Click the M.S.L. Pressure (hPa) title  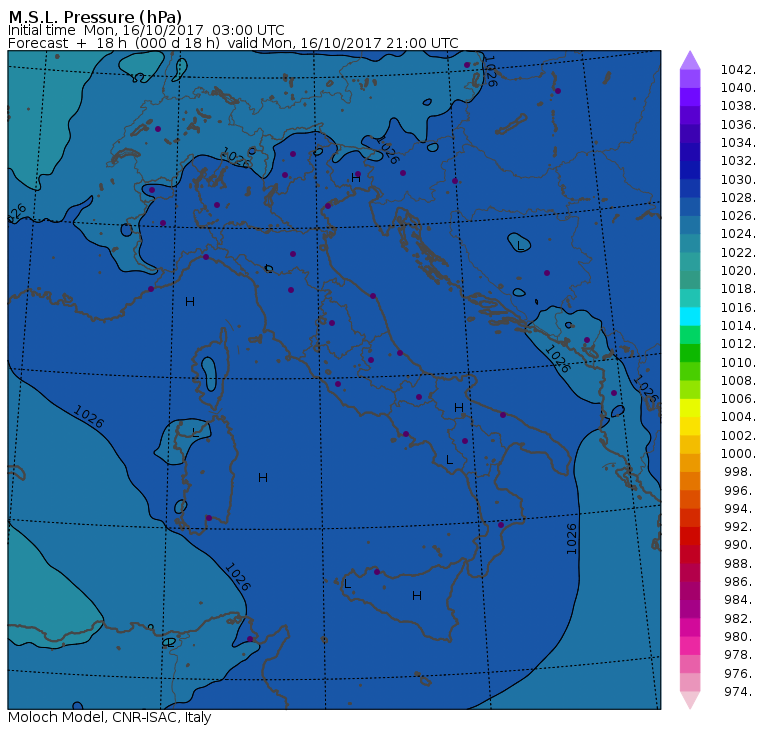(95, 16)
